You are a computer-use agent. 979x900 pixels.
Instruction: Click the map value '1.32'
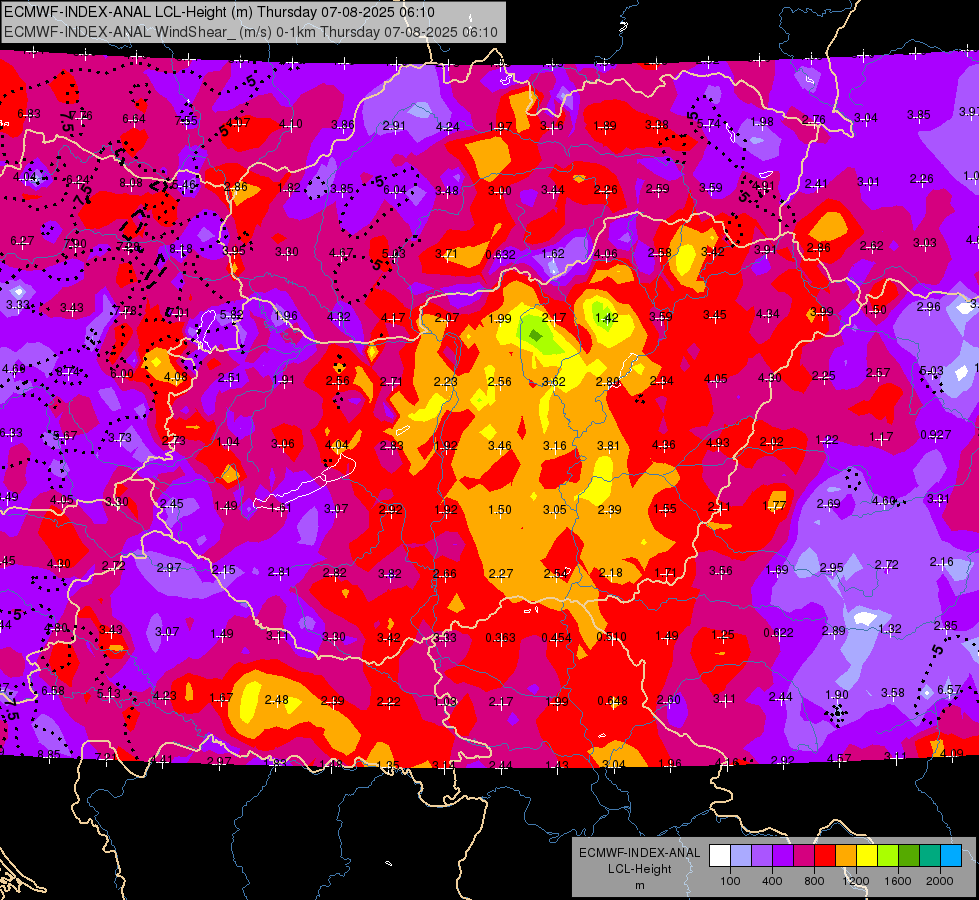[890, 629]
